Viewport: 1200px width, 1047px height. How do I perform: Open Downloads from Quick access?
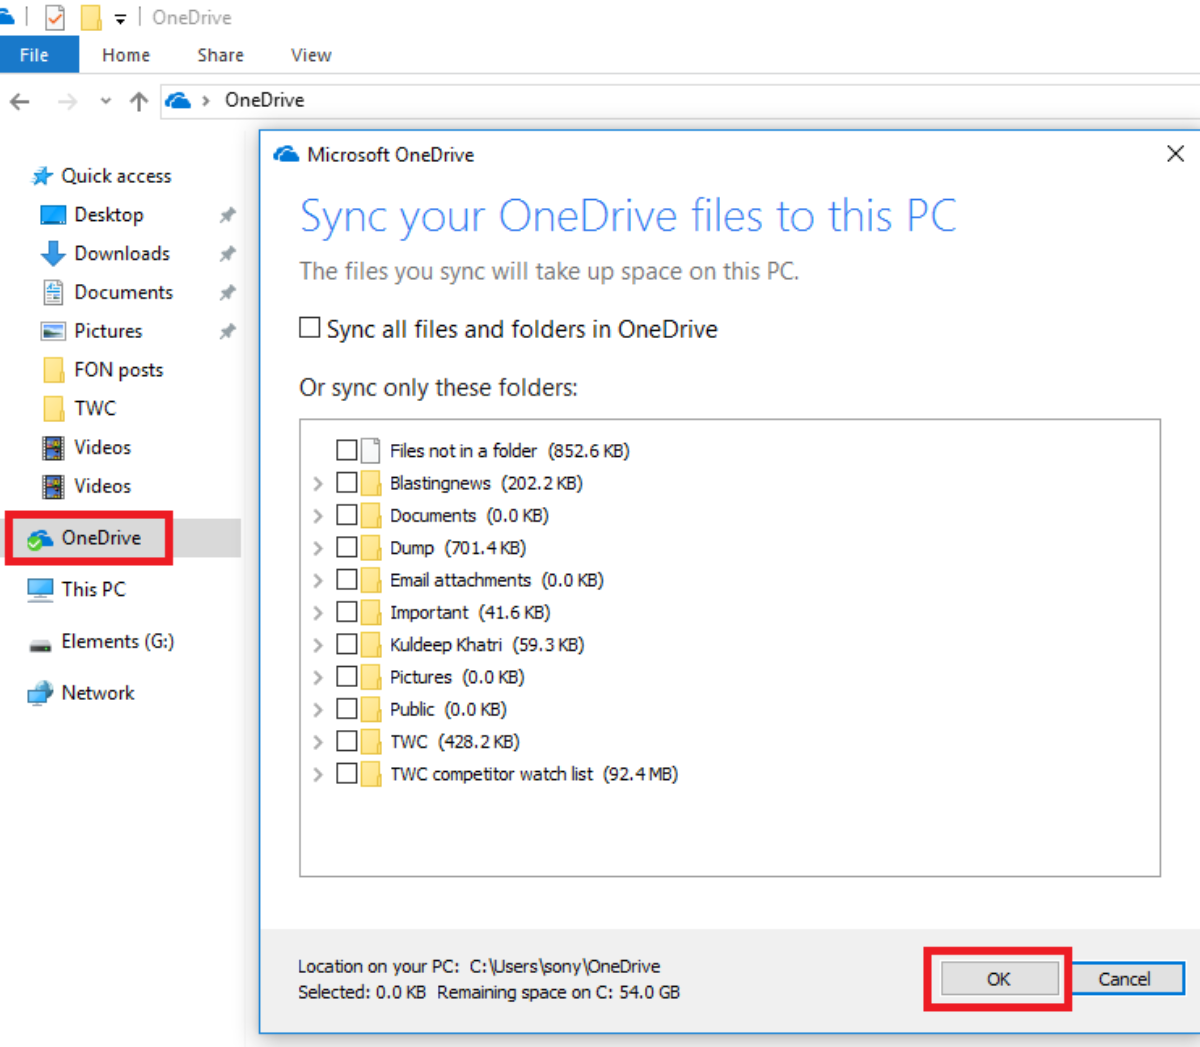(121, 254)
